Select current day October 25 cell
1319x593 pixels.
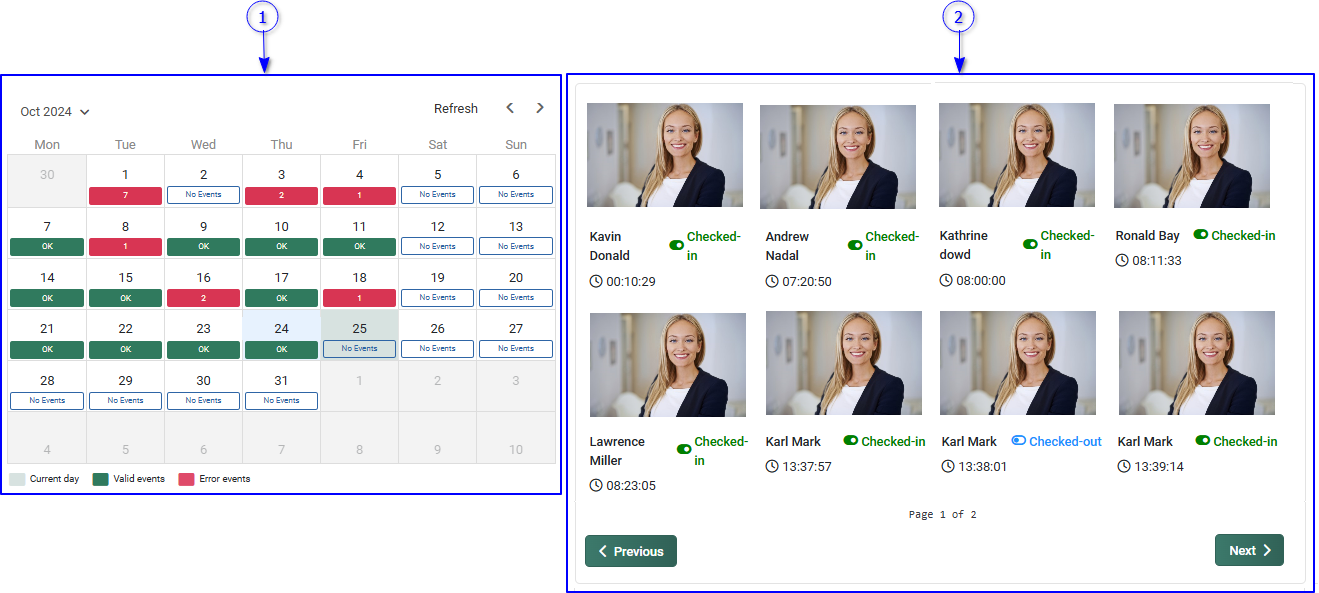(x=359, y=335)
